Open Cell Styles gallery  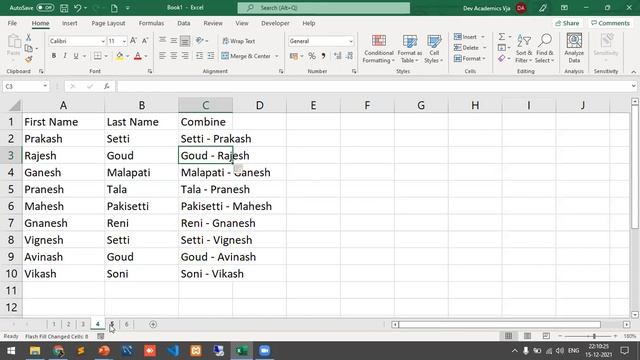click(x=433, y=49)
